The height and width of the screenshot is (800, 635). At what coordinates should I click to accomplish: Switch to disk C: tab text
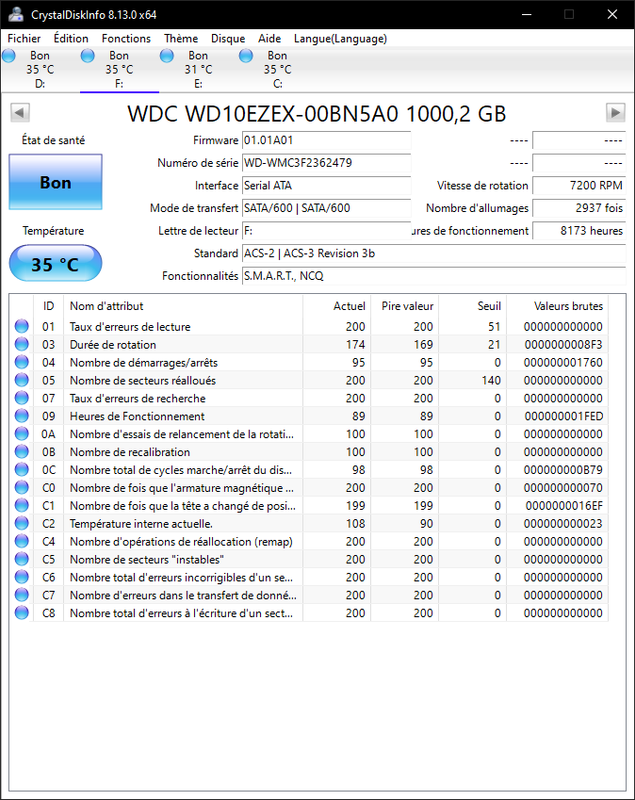click(277, 69)
